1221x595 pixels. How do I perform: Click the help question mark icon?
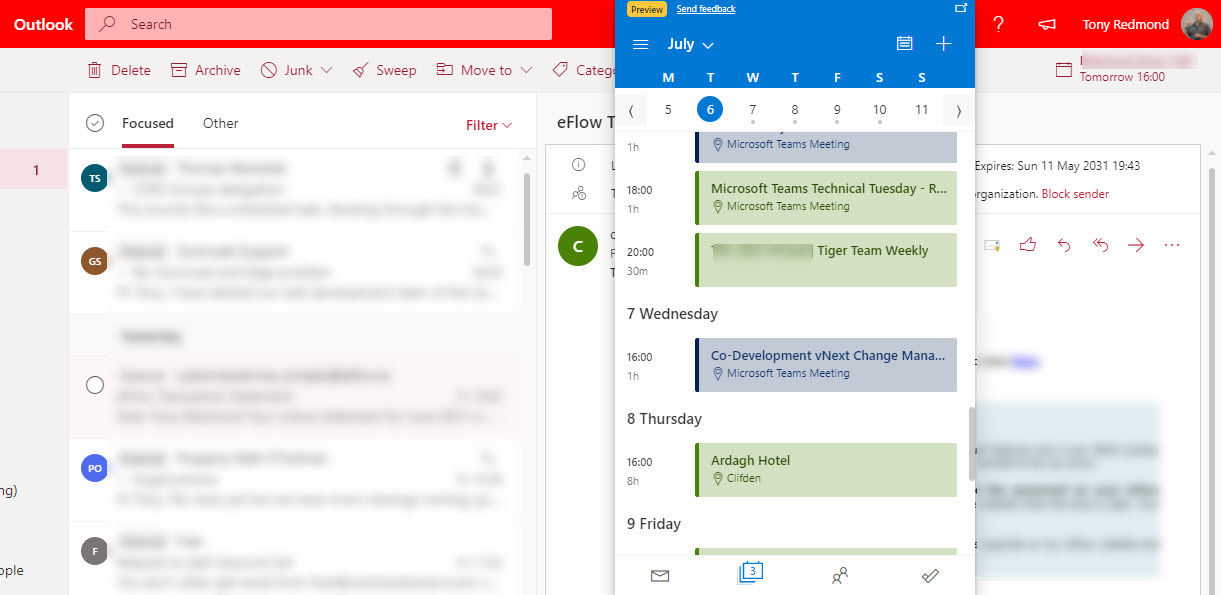998,24
